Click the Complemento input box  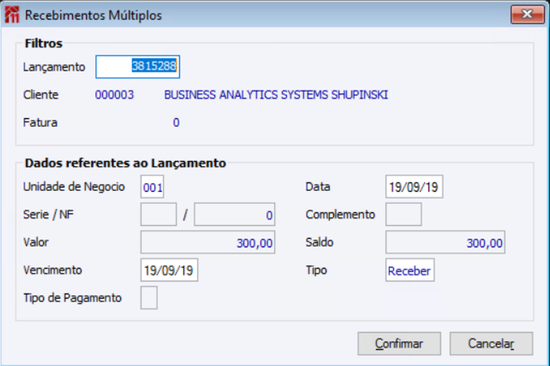tap(403, 214)
